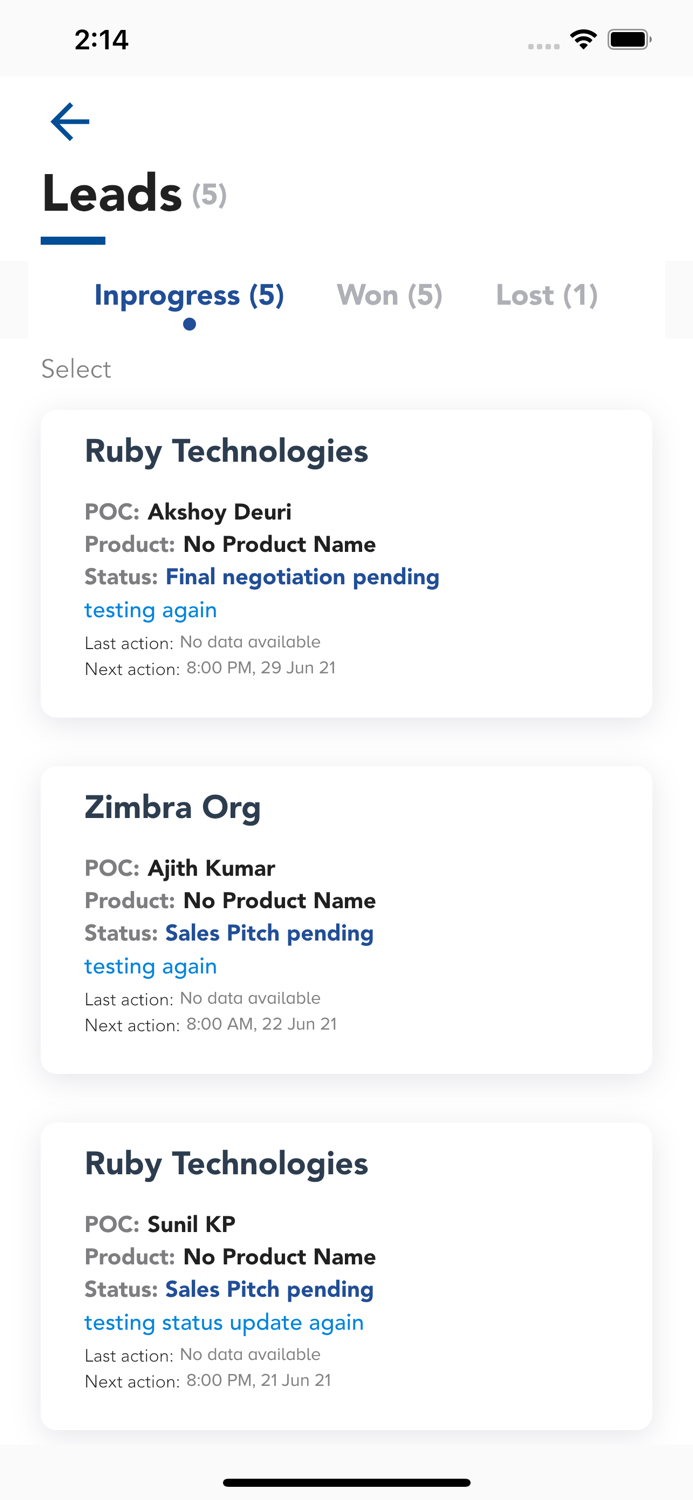Image resolution: width=693 pixels, height=1500 pixels.
Task: Tap 'testing again' on the Akshoy Deuri lead
Action: 150,610
